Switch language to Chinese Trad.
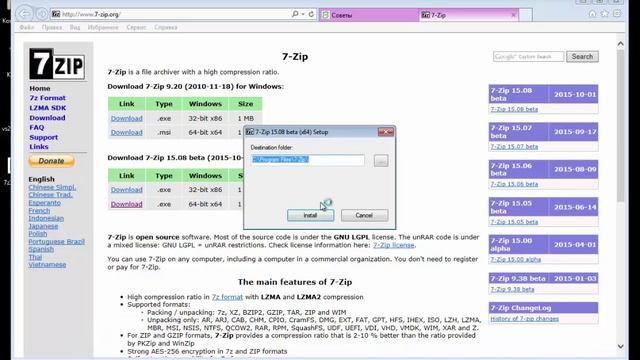The height and width of the screenshot is (360, 640). pyautogui.click(x=51, y=195)
